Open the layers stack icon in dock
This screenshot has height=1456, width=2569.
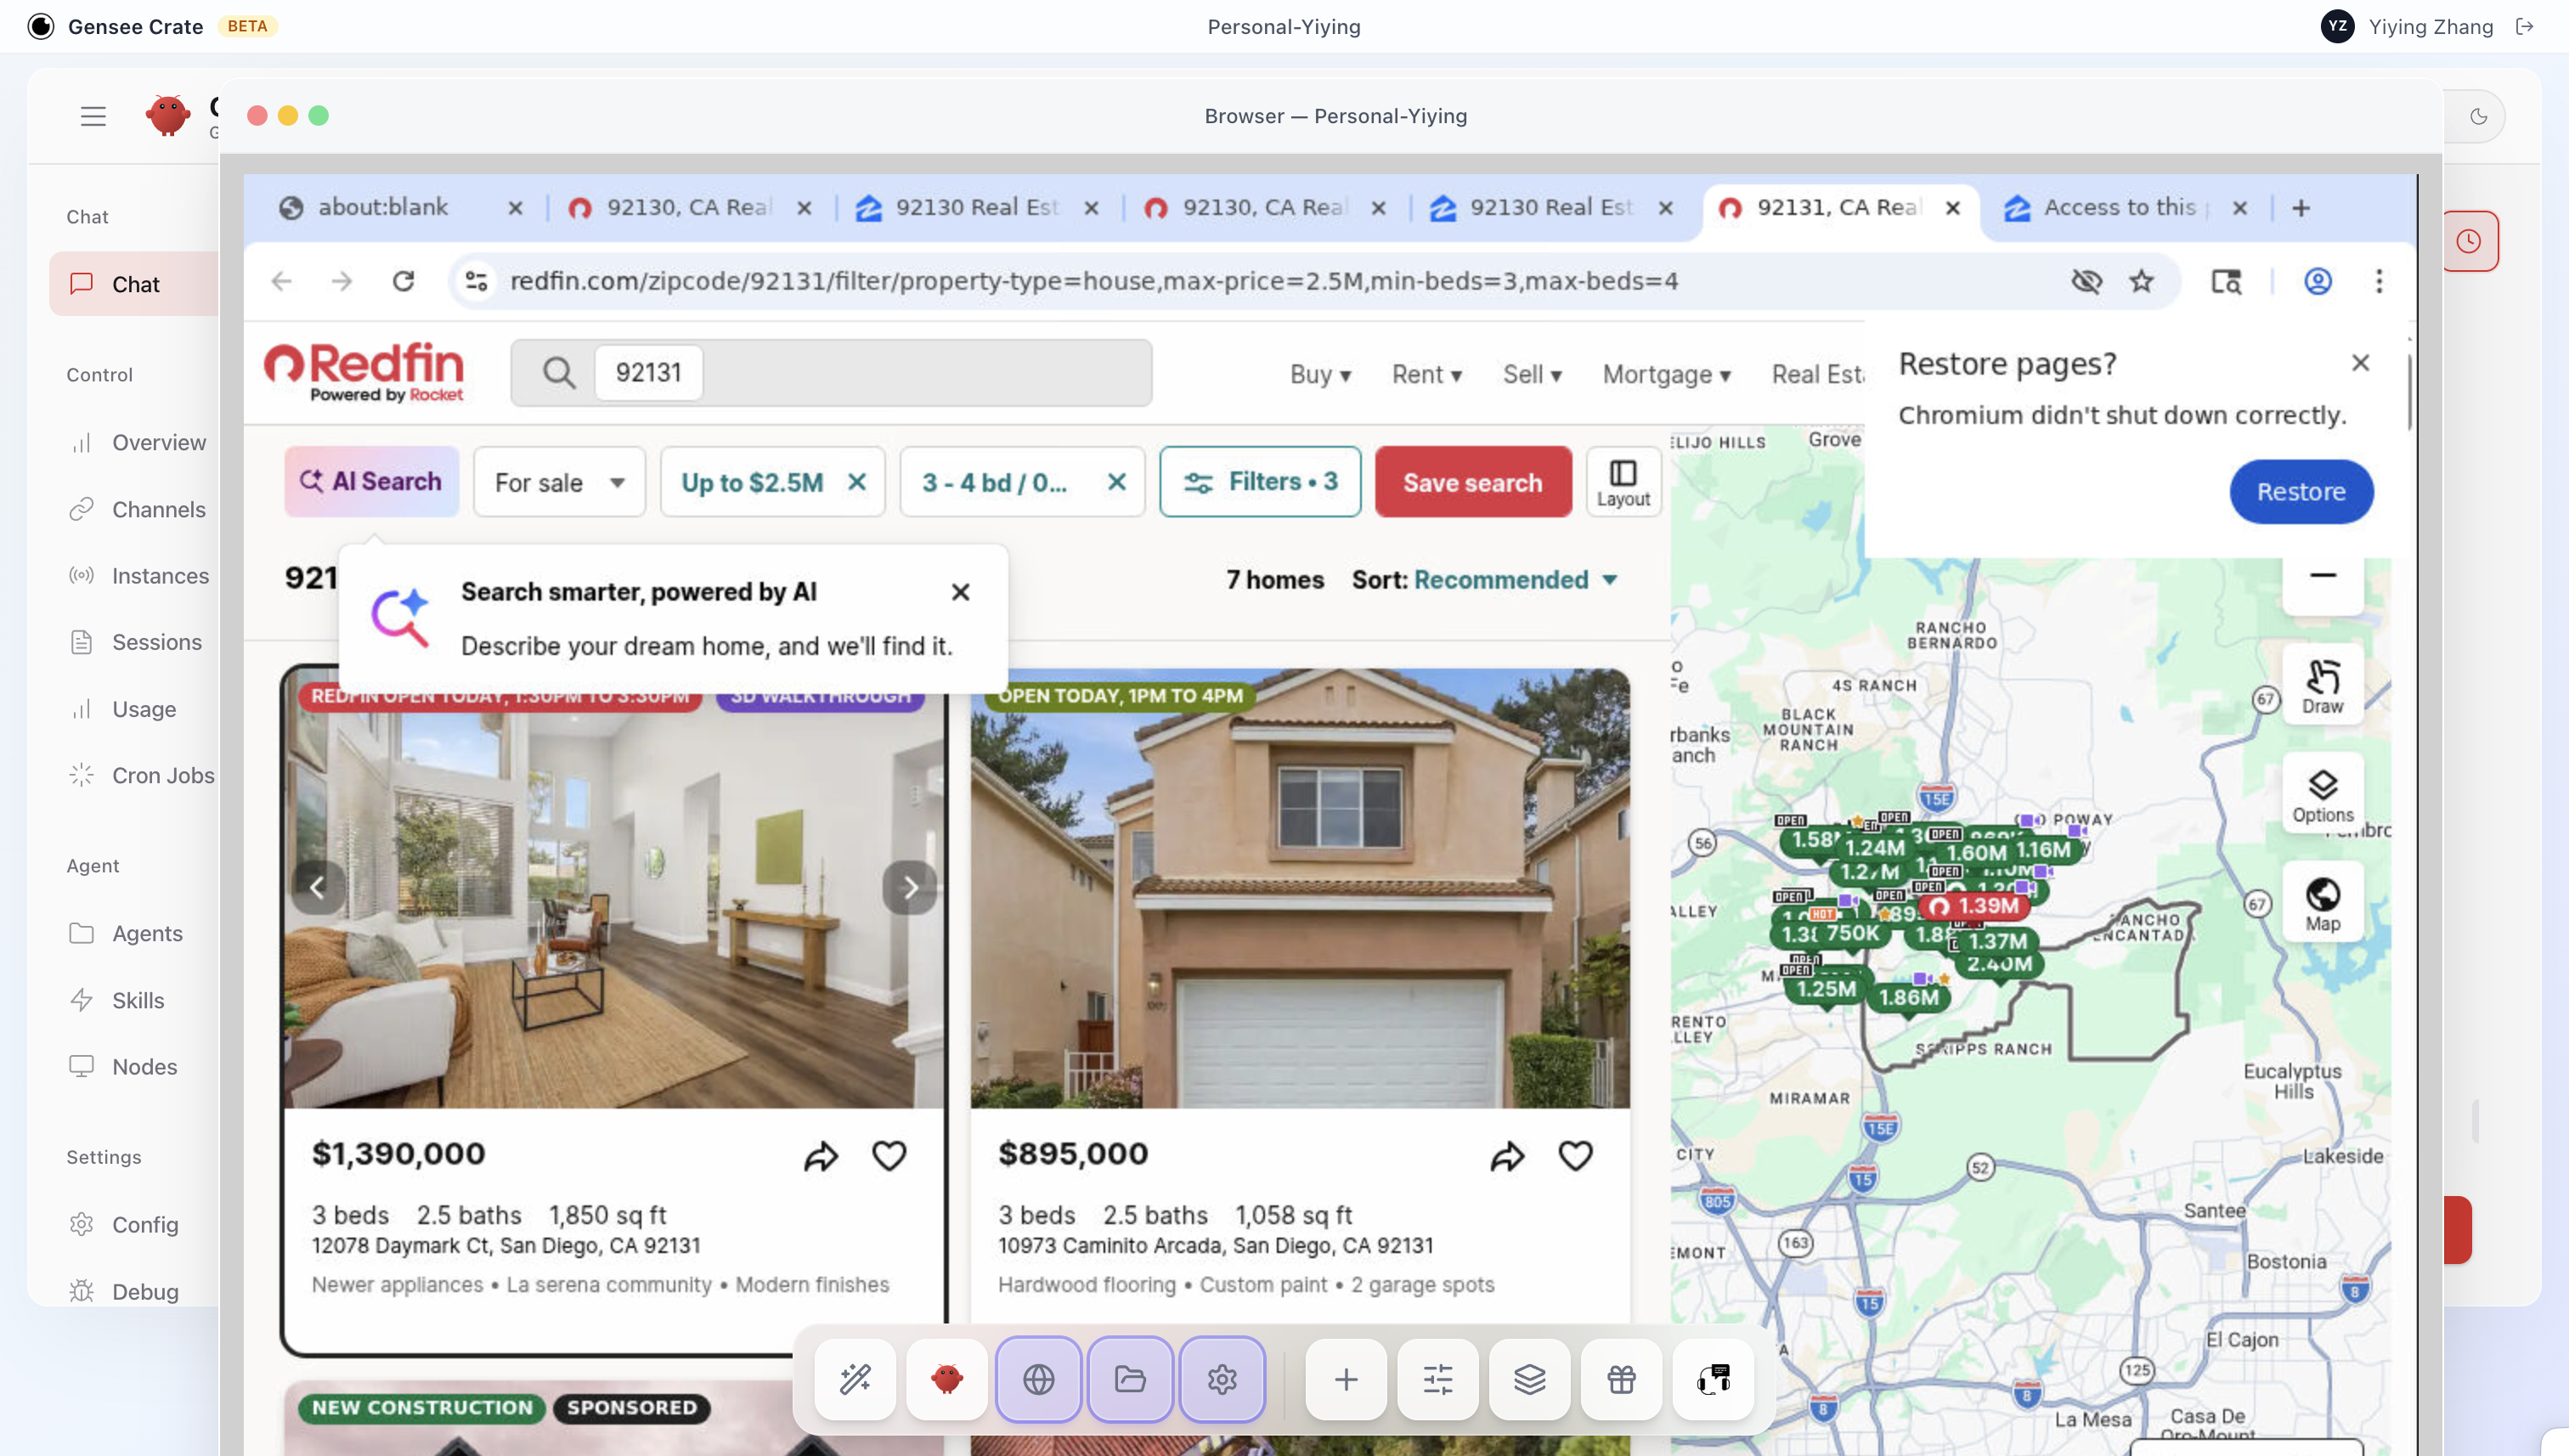pyautogui.click(x=1529, y=1380)
